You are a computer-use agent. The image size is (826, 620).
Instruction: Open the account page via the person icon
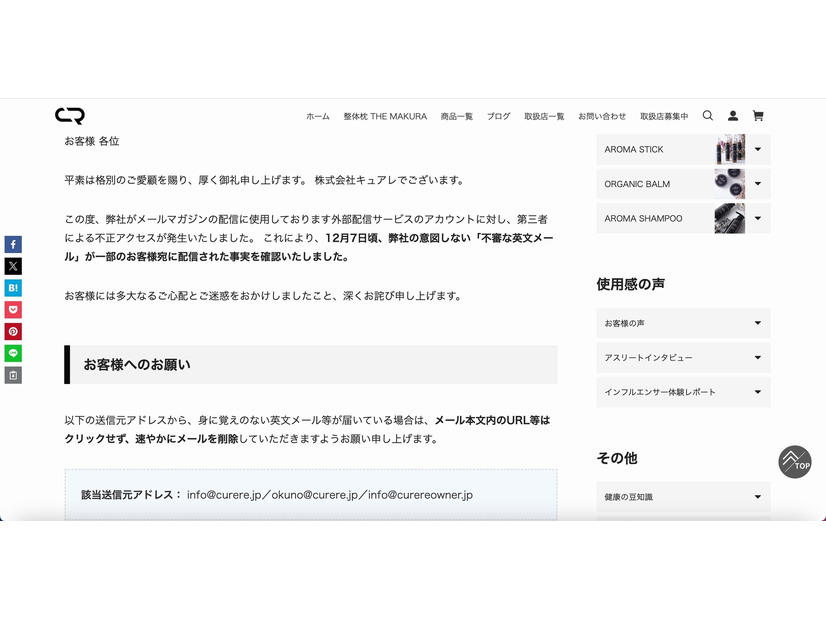point(733,116)
